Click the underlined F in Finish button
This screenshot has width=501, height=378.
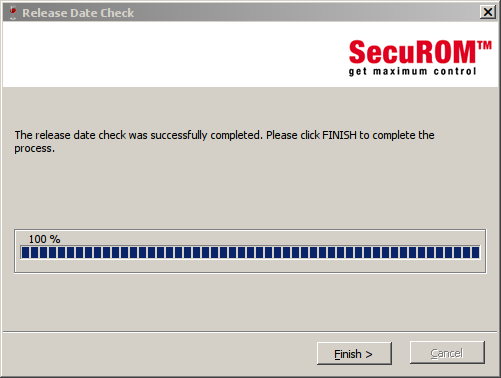click(337, 354)
